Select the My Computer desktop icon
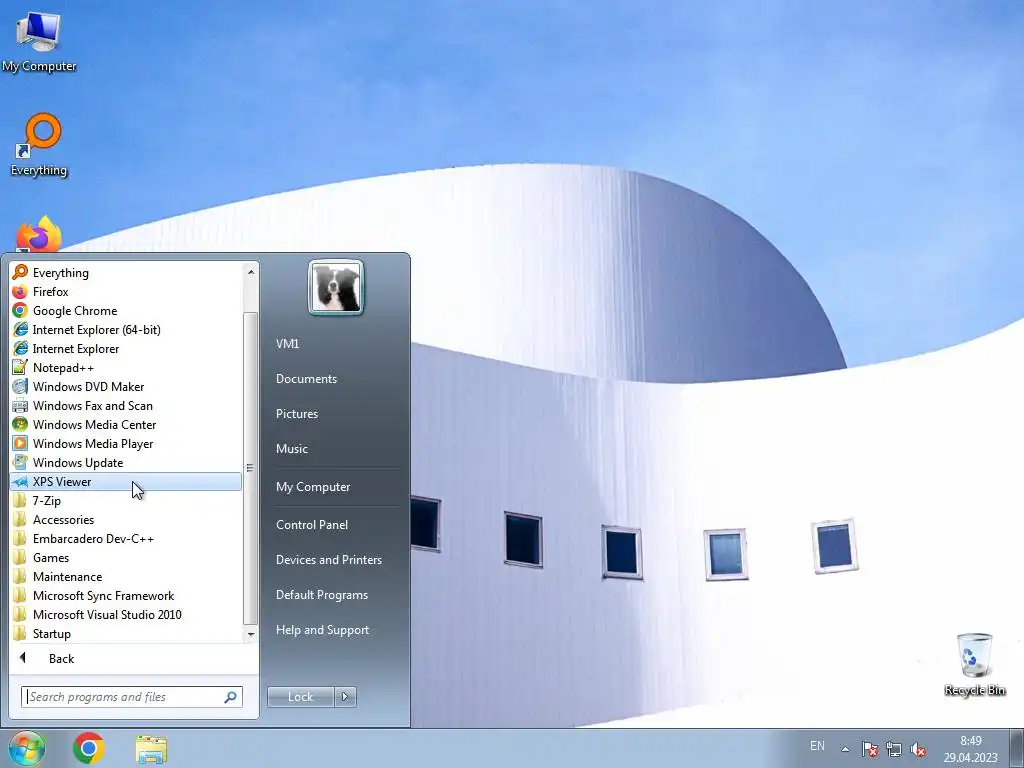Screen dimensions: 1024x768 39,40
